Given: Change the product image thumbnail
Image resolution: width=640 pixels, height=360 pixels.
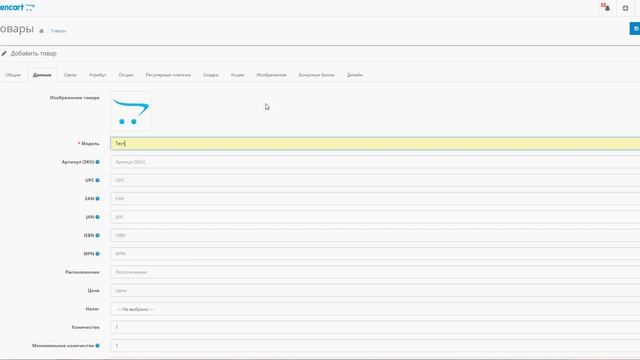Looking at the screenshot, I should (x=131, y=111).
